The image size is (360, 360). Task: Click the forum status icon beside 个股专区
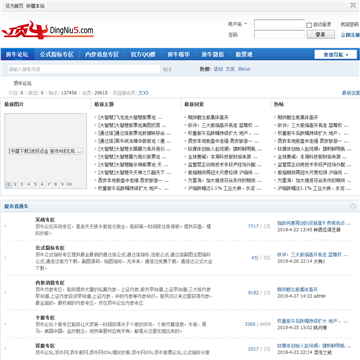5,324
